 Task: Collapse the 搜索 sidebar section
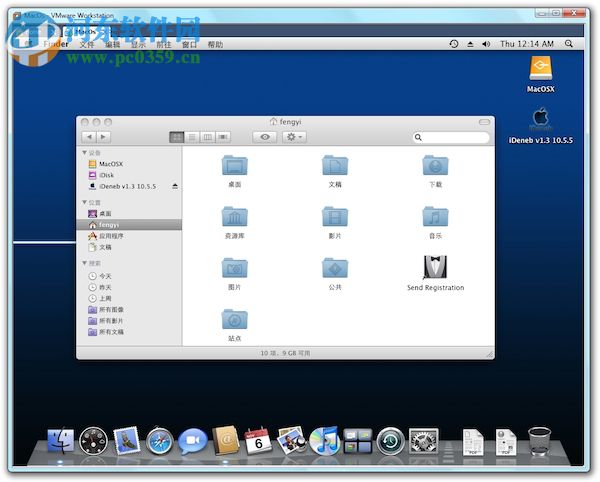pos(84,263)
